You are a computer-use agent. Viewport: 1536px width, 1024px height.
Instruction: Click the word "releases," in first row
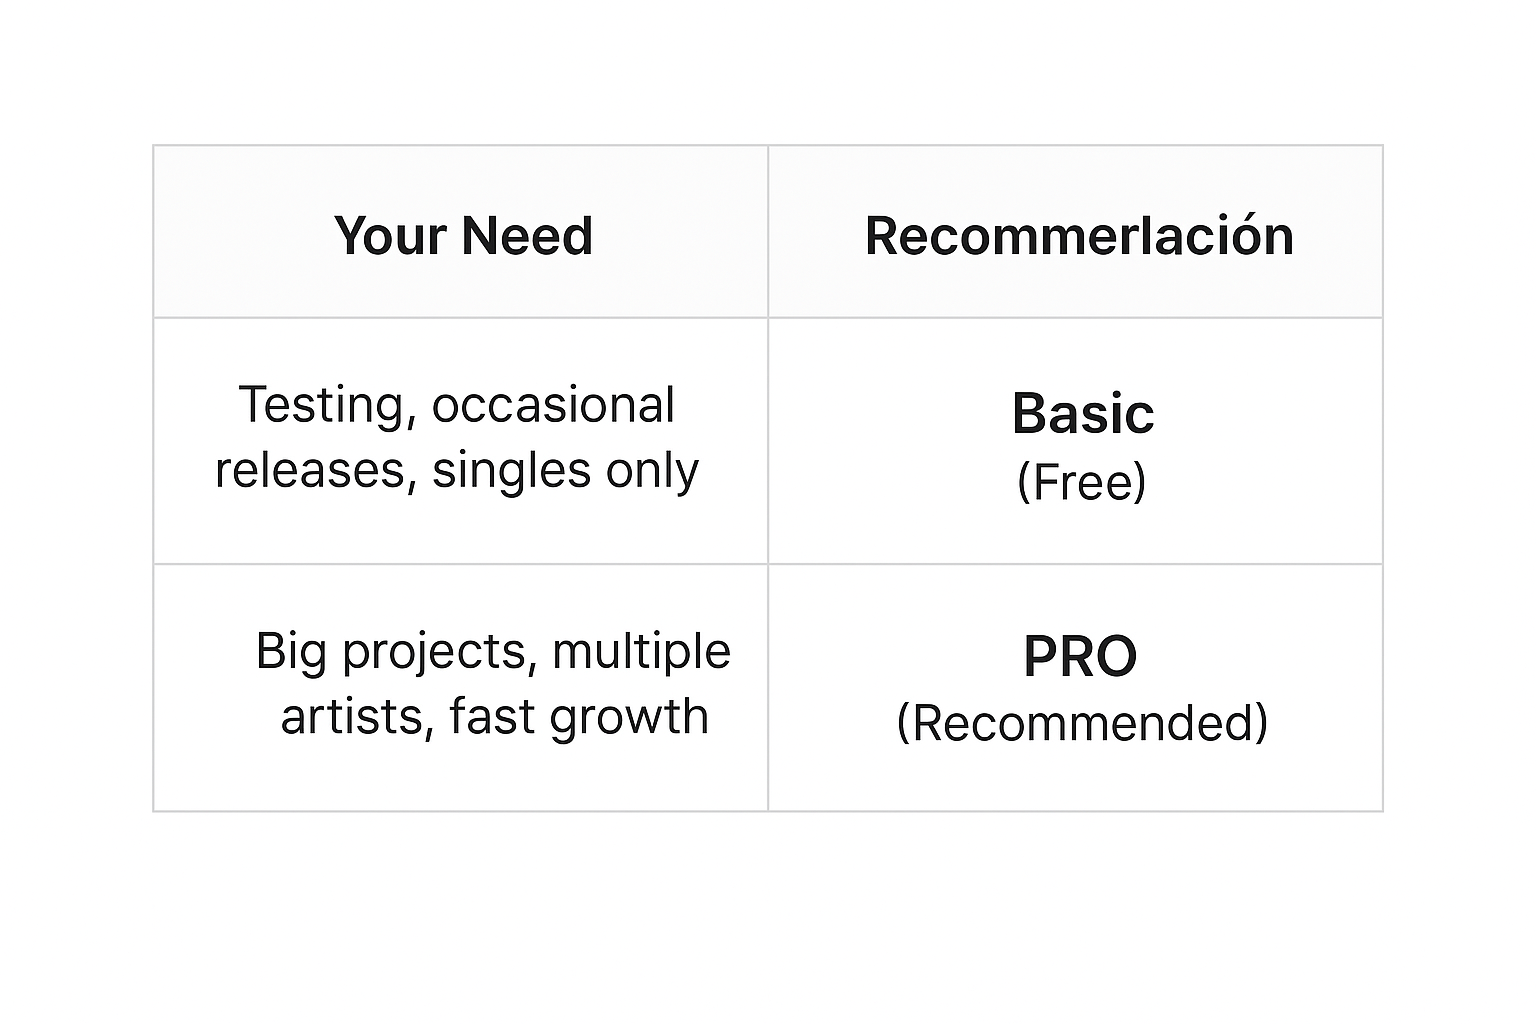pyautogui.click(x=316, y=470)
